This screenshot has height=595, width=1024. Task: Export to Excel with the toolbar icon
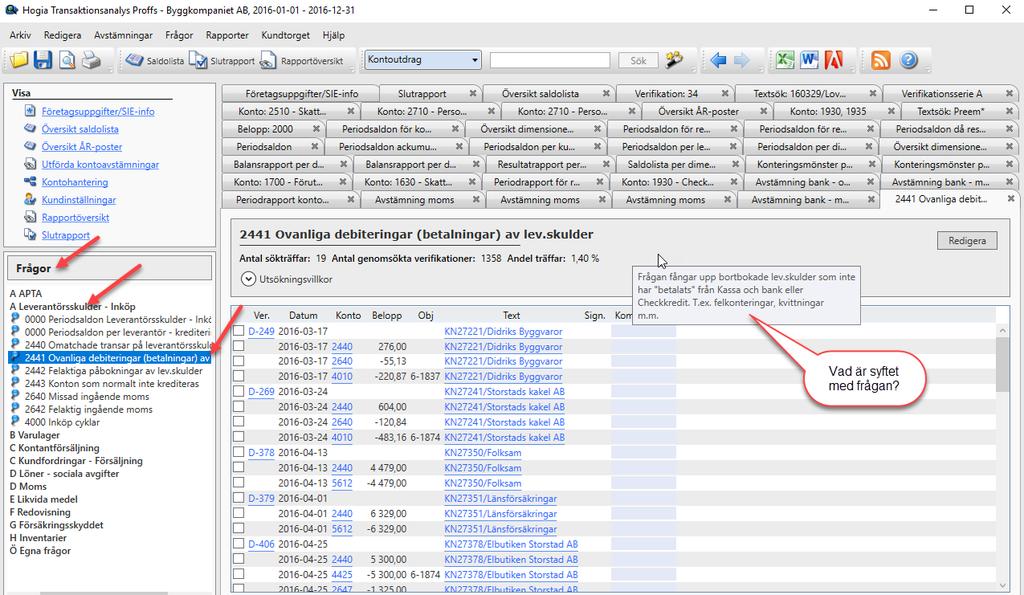pos(785,60)
